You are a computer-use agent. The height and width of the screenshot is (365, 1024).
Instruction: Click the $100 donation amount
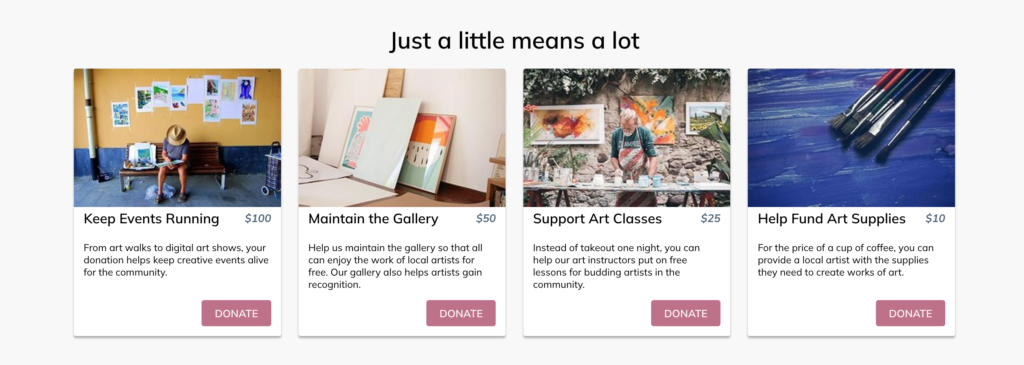(258, 219)
